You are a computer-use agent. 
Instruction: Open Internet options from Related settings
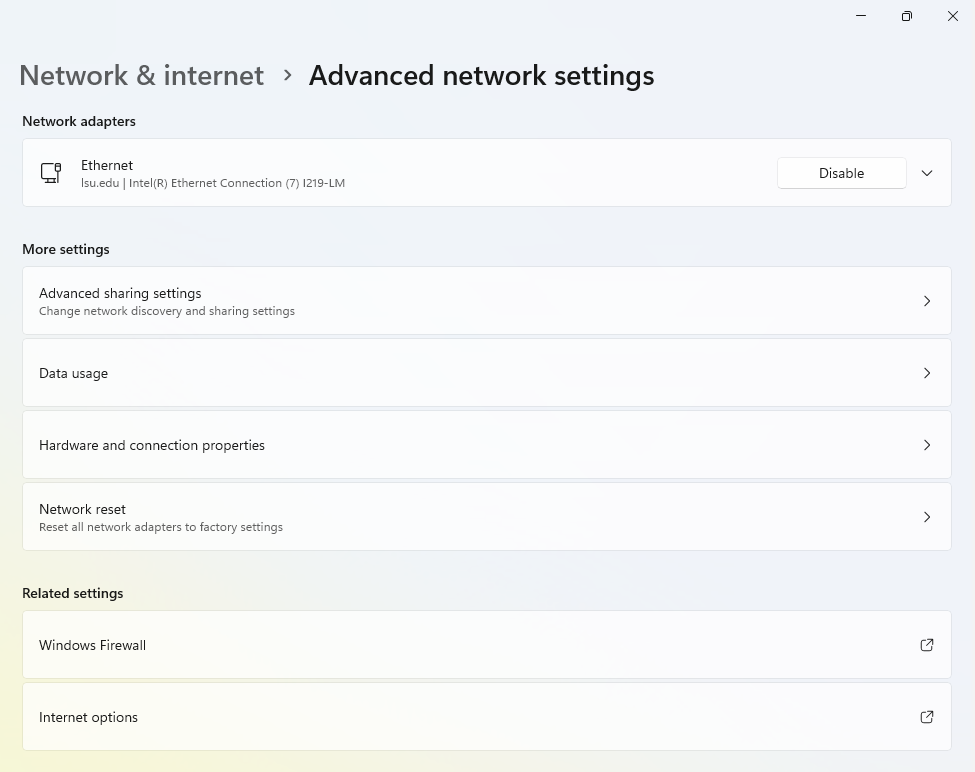88,717
